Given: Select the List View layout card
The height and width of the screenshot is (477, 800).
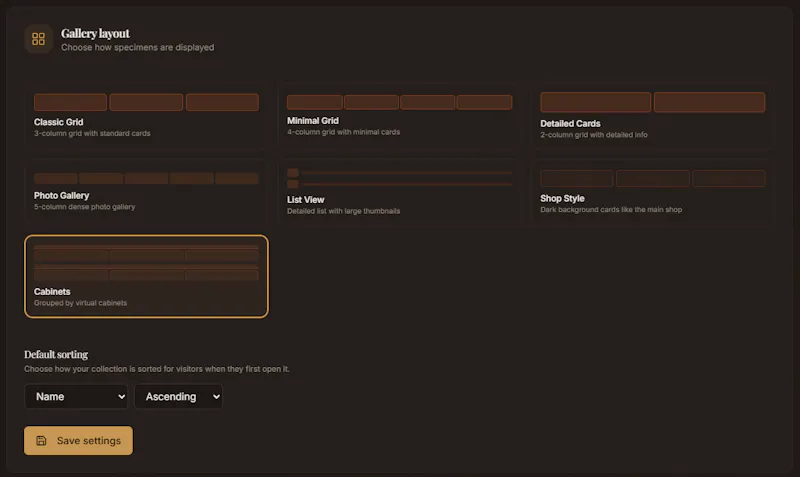Looking at the screenshot, I should click(399, 191).
